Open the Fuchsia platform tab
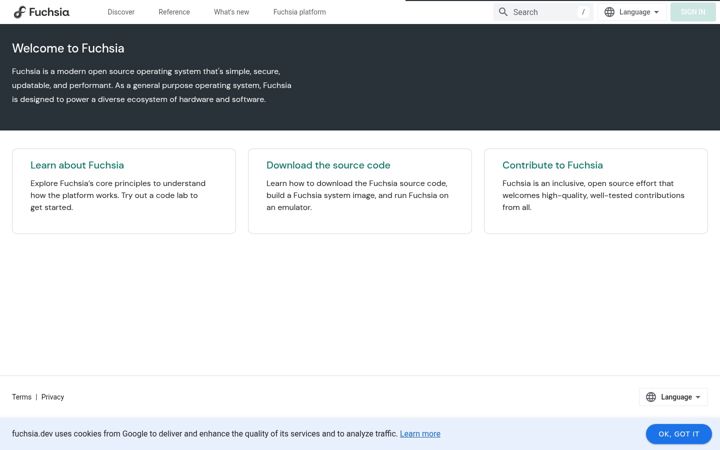The width and height of the screenshot is (720, 450). tap(299, 12)
